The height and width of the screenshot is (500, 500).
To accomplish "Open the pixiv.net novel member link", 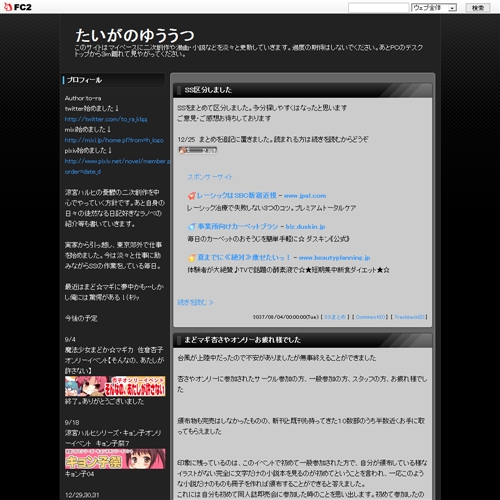I will coord(118,166).
